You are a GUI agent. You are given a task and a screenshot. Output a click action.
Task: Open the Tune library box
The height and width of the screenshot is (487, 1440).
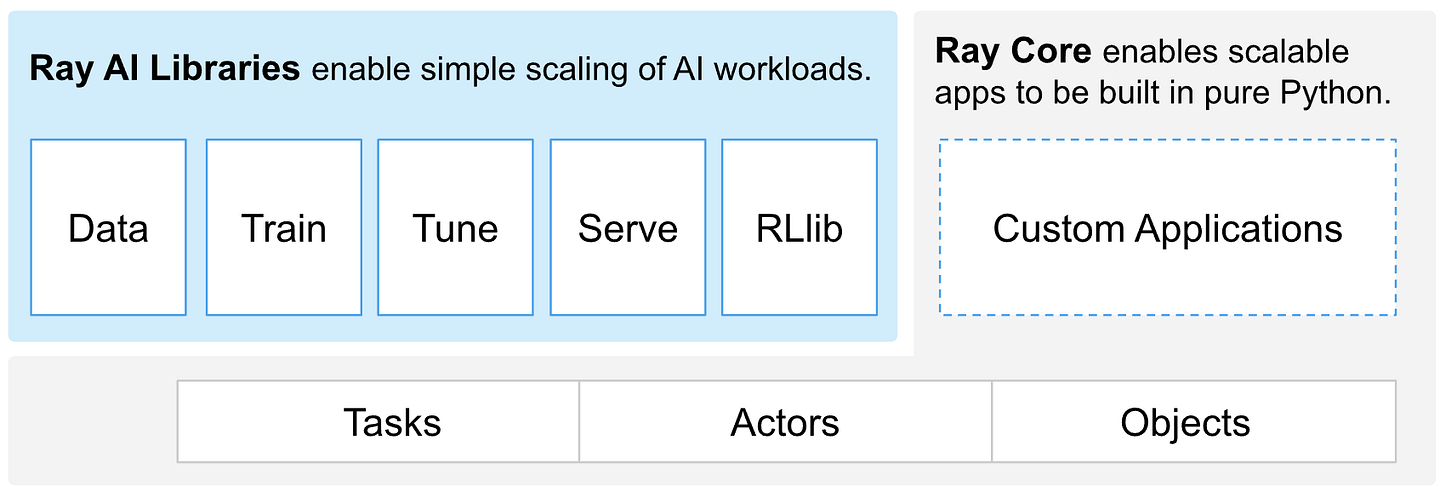[x=455, y=228]
